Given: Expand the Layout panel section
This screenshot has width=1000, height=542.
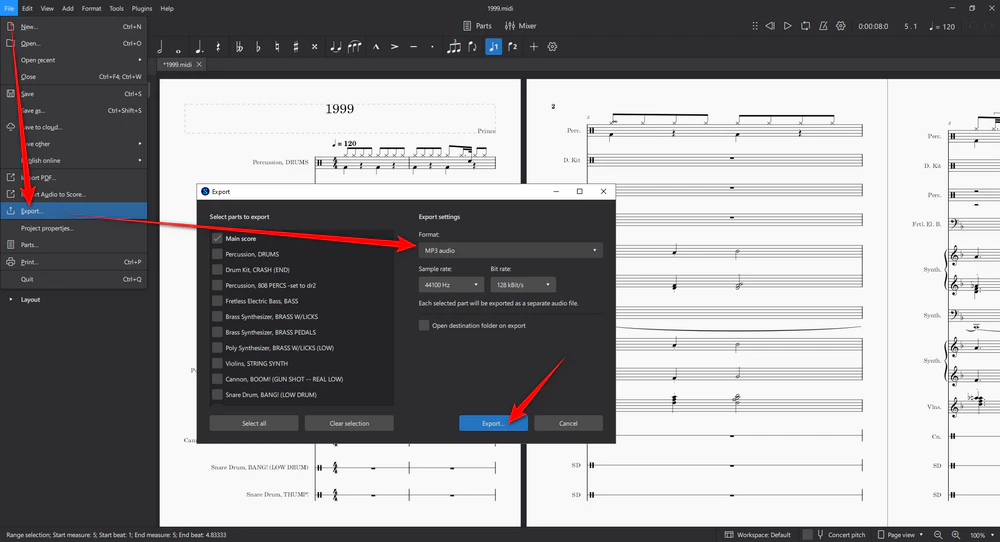Looking at the screenshot, I should (x=10, y=299).
